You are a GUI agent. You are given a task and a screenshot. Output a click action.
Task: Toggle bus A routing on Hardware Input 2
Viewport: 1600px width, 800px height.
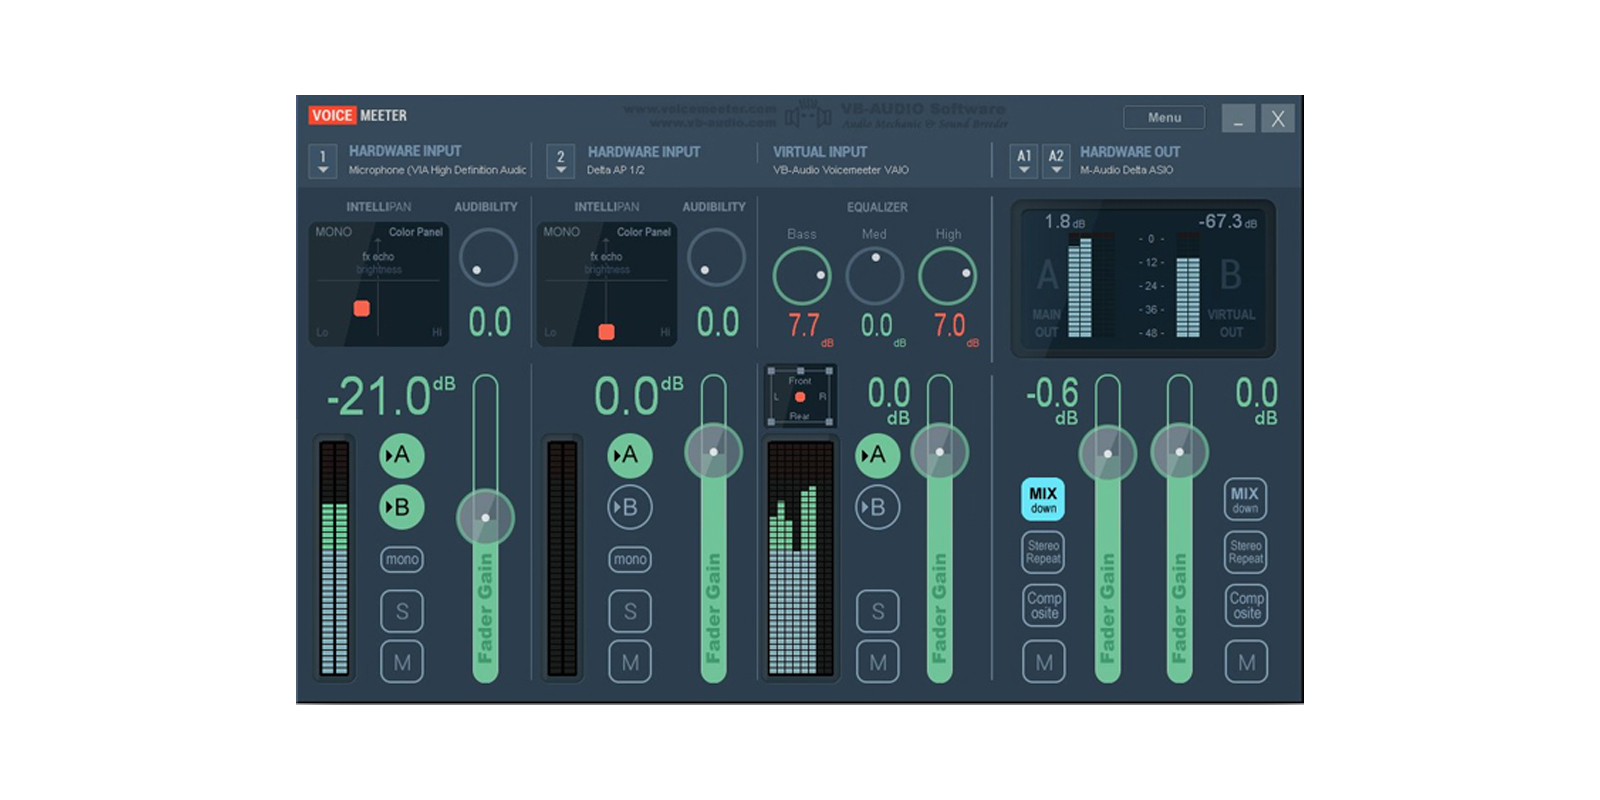click(630, 455)
